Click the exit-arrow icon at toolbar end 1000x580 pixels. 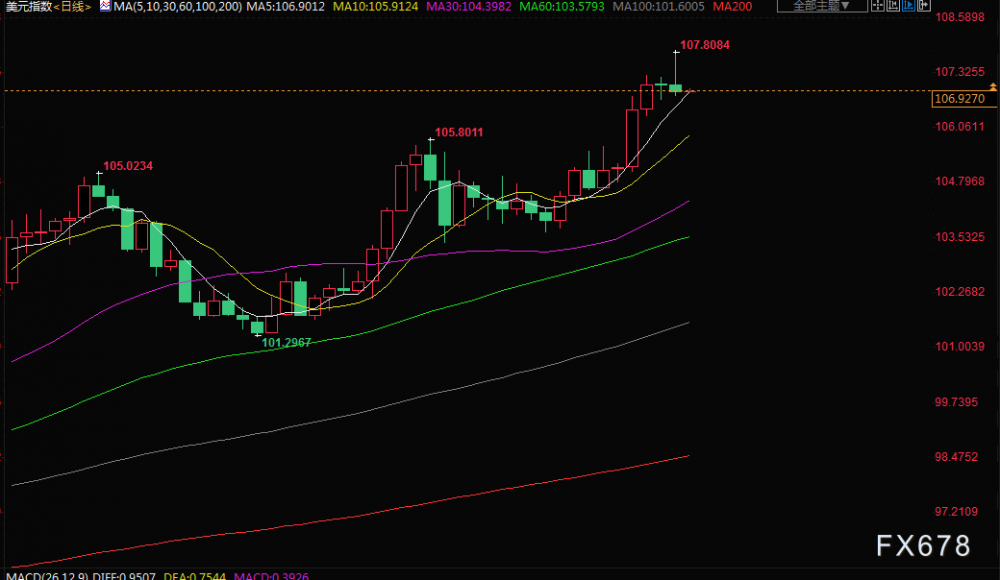coord(924,5)
